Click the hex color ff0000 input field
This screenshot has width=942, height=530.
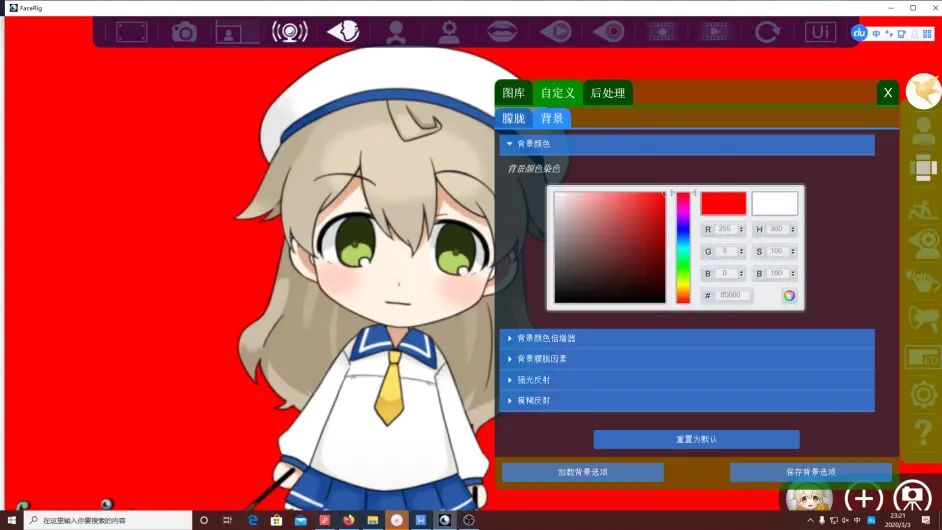[x=732, y=295]
